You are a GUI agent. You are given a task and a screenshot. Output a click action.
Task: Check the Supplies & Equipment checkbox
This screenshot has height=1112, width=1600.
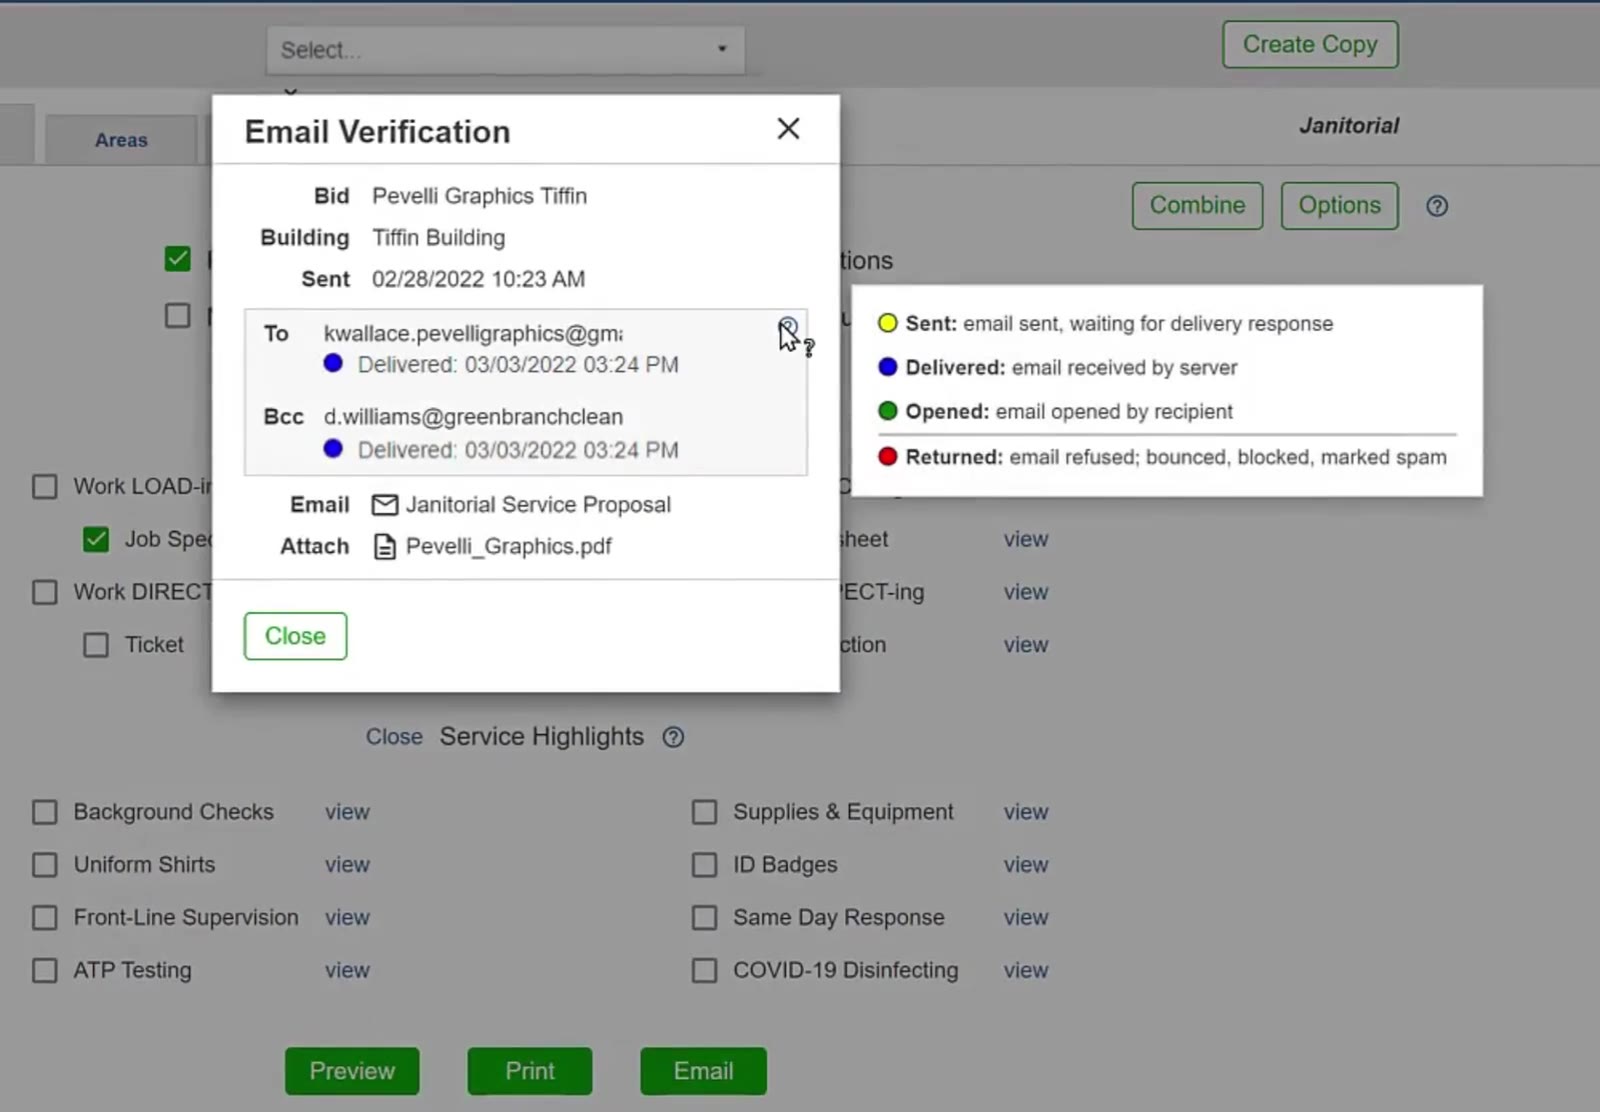point(705,812)
